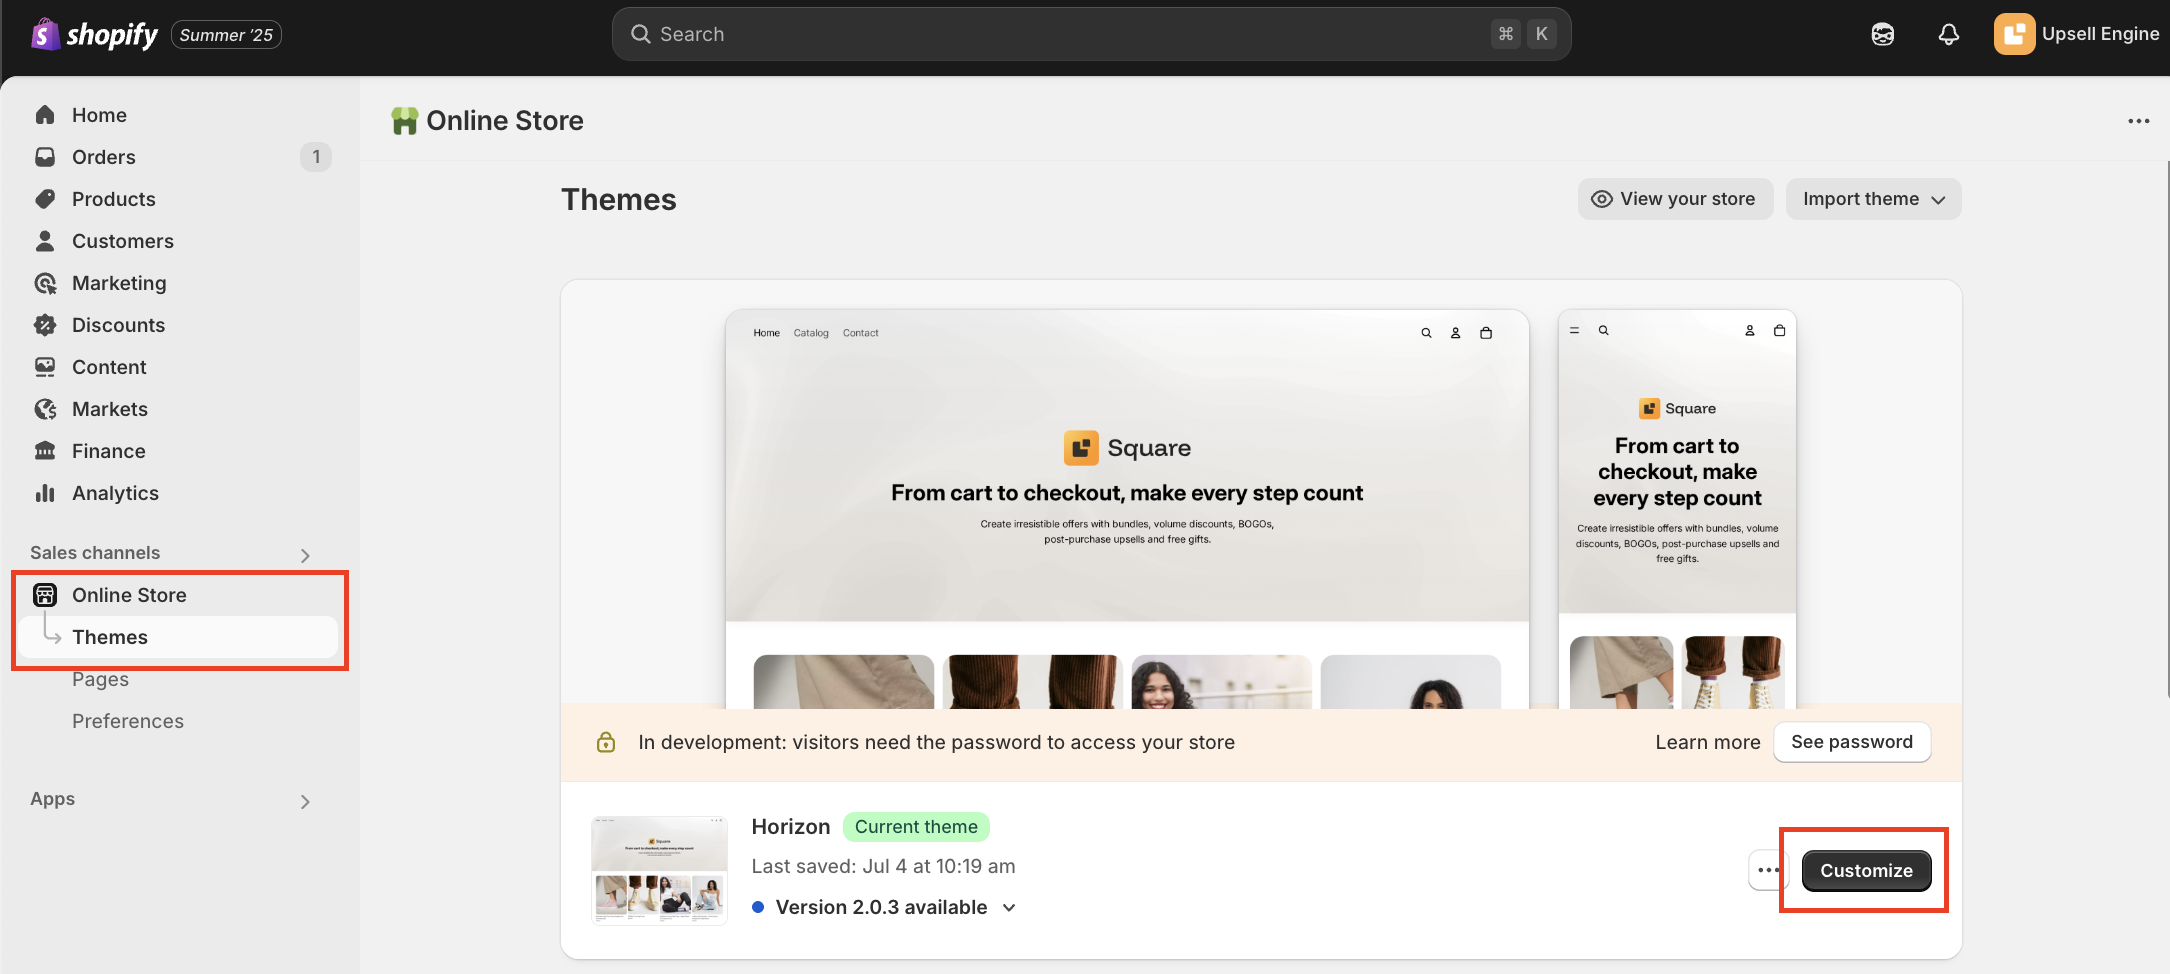
Task: Click the Analytics bar chart icon
Action: point(45,493)
